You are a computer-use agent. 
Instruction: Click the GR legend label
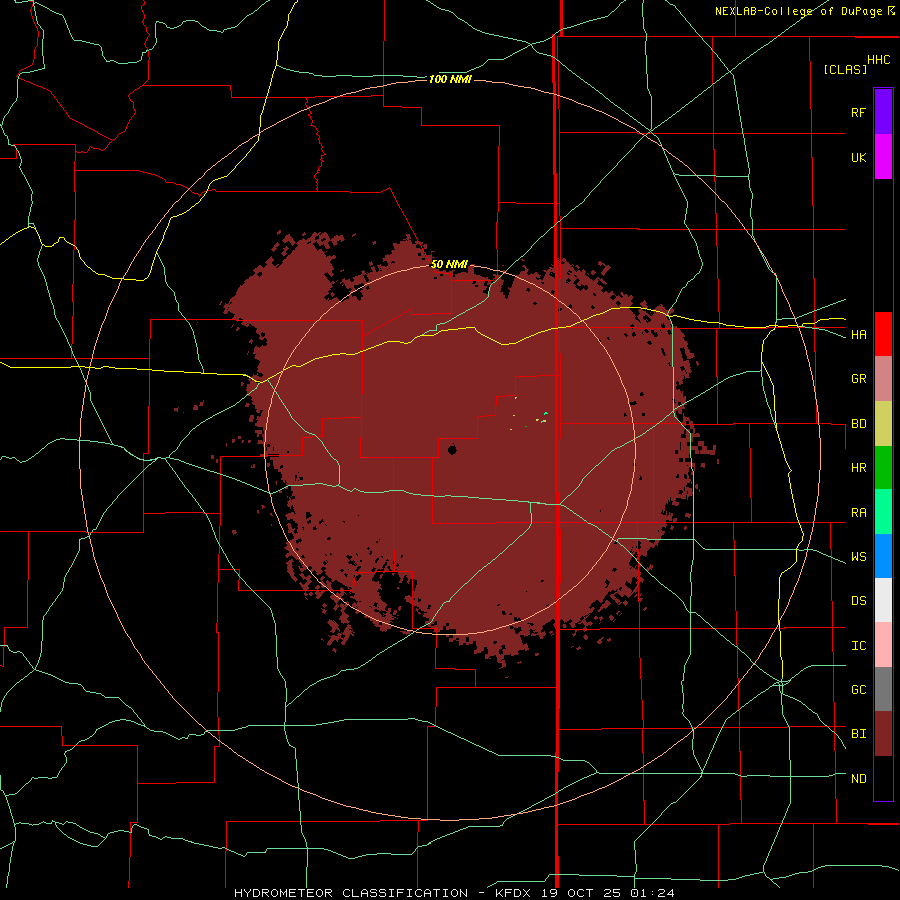858,379
